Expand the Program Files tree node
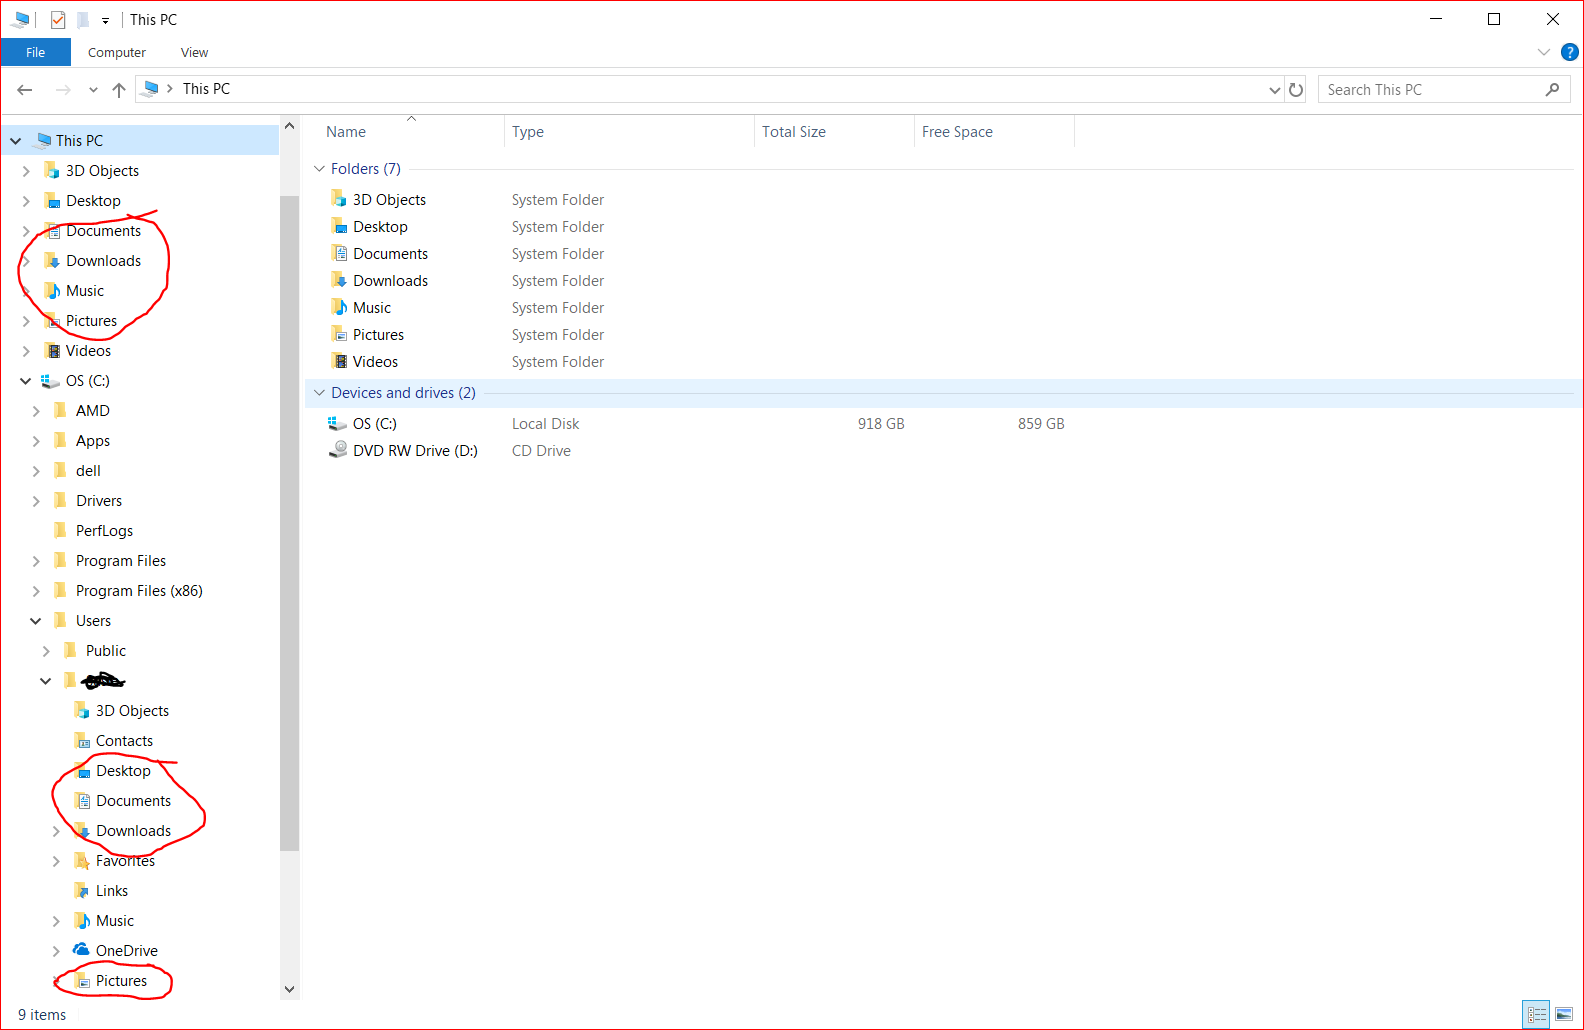Viewport: 1584px width, 1030px height. (36, 561)
